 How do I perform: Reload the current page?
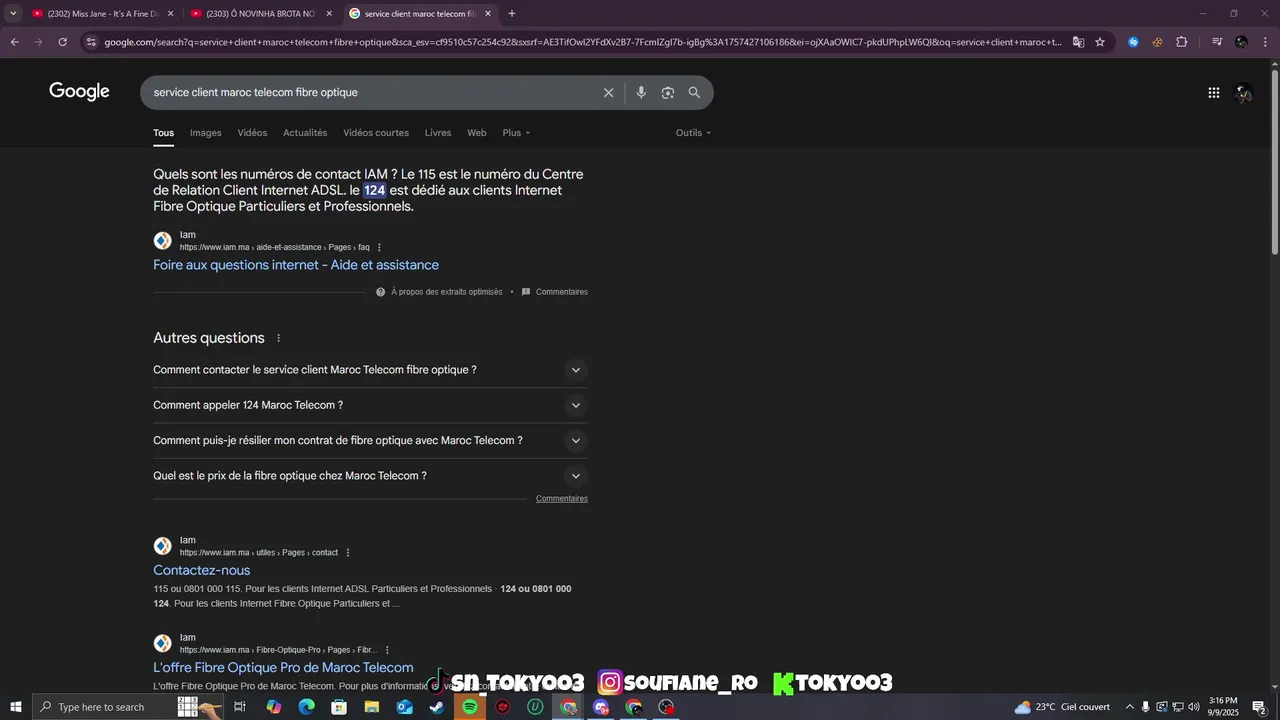coord(62,42)
